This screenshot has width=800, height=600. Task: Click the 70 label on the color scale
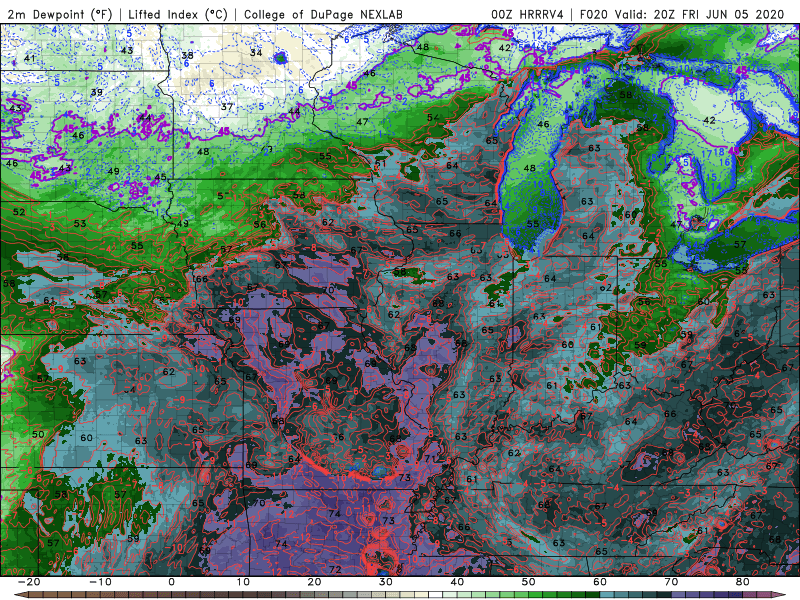click(671, 582)
